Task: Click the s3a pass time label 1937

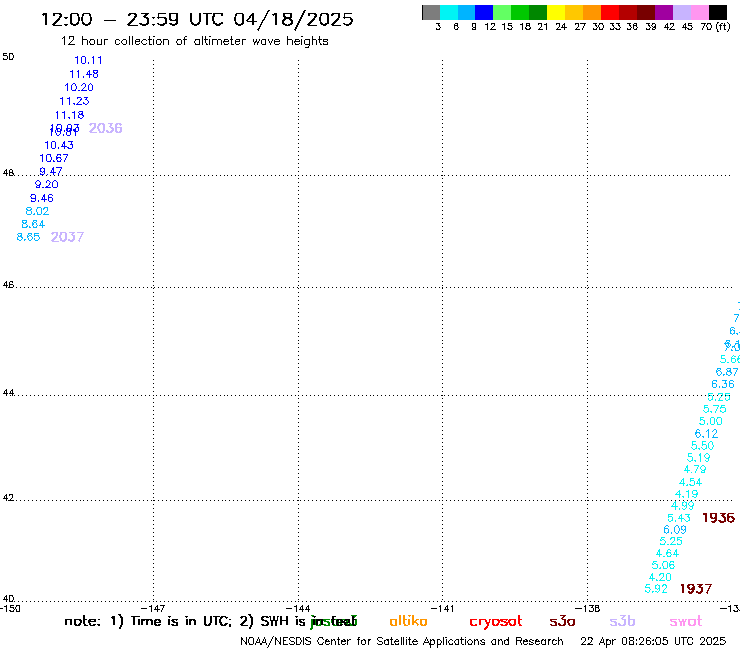Action: (696, 589)
